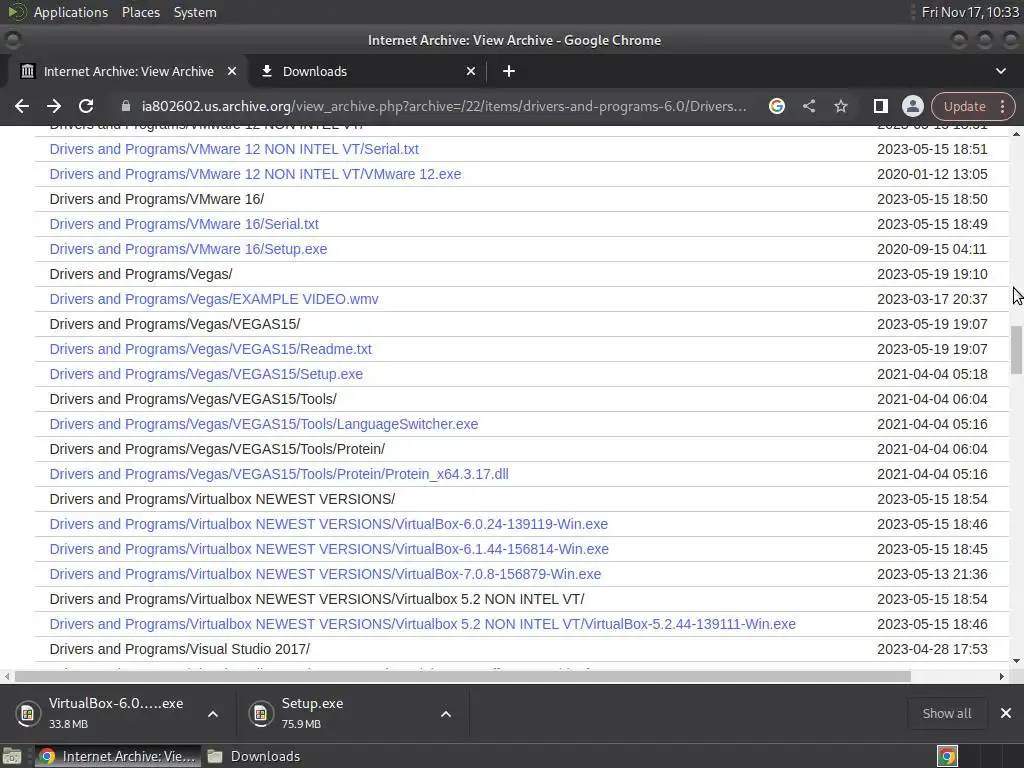1024x768 pixels.
Task: Click the address bar URL
Action: click(x=444, y=106)
